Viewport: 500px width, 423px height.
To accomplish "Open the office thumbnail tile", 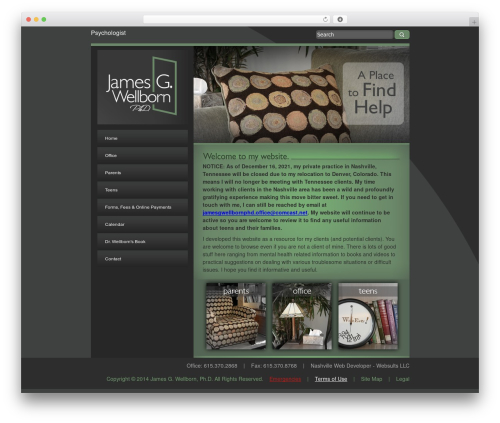I will click(x=302, y=316).
